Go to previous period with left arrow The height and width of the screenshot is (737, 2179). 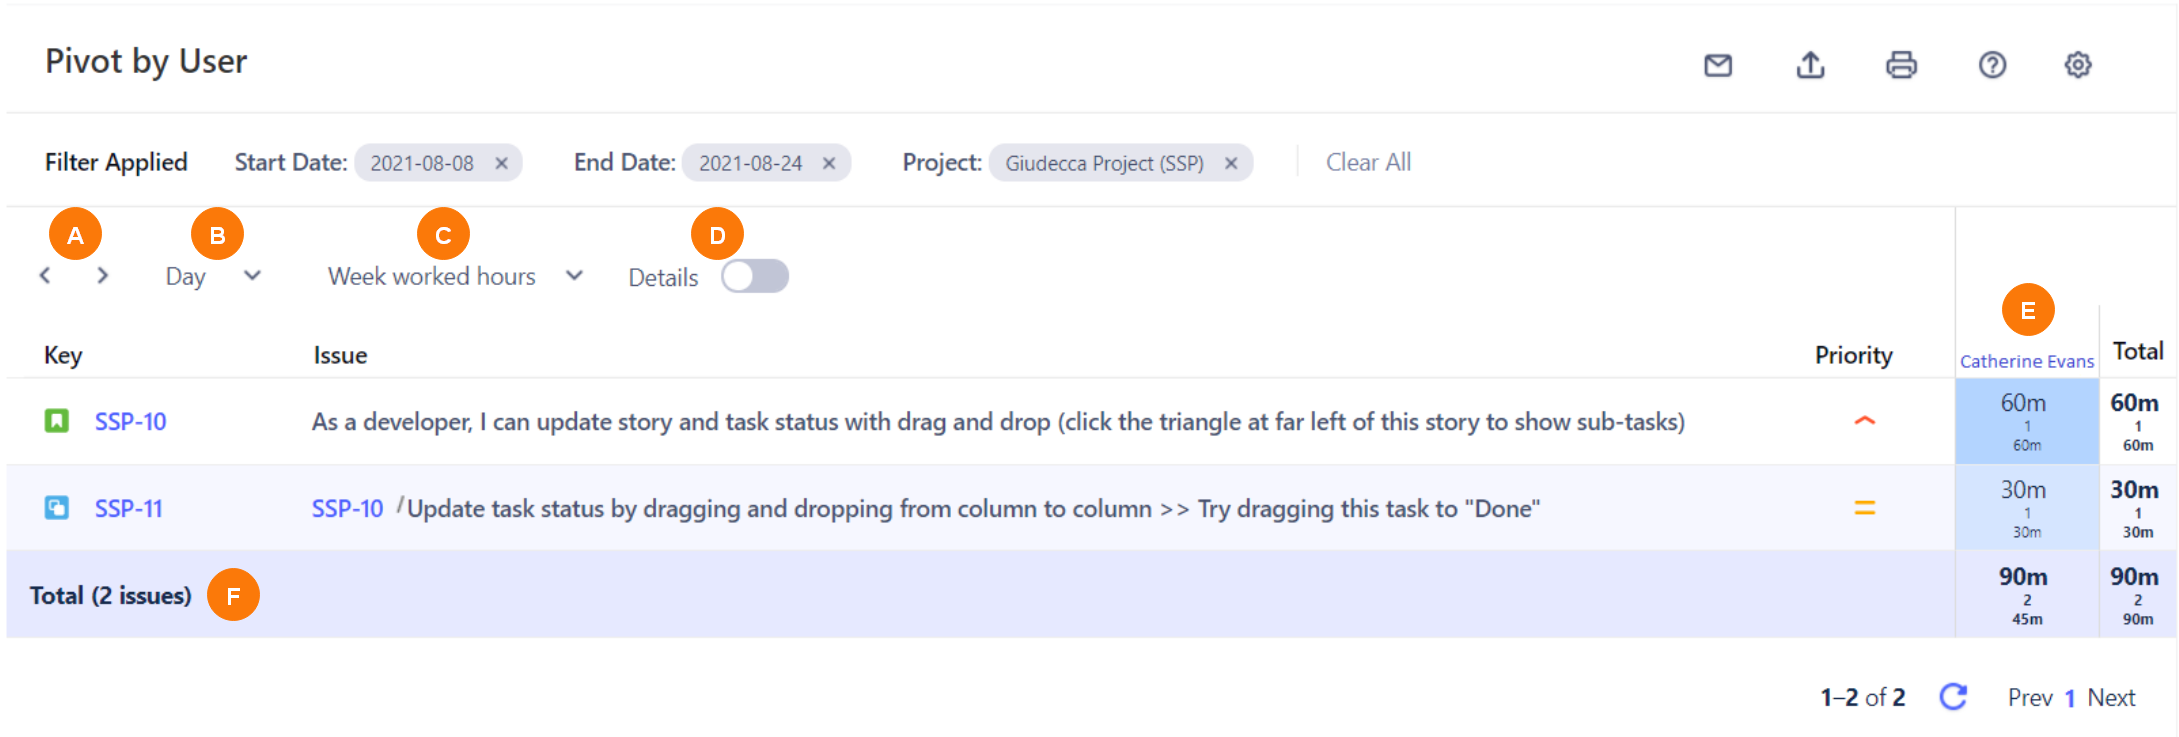(x=45, y=276)
